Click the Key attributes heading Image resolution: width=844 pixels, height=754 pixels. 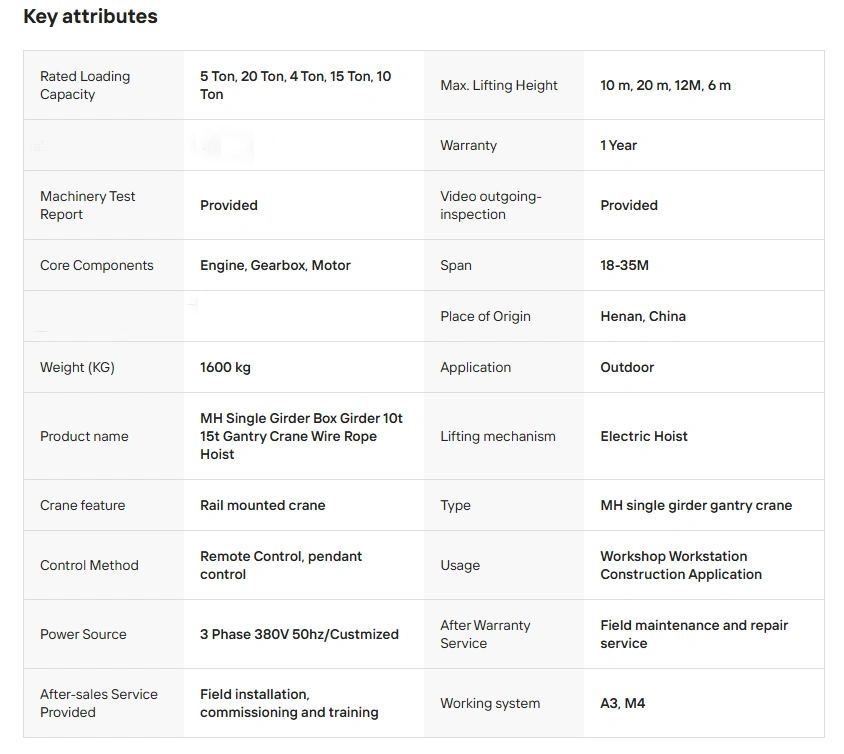(90, 17)
